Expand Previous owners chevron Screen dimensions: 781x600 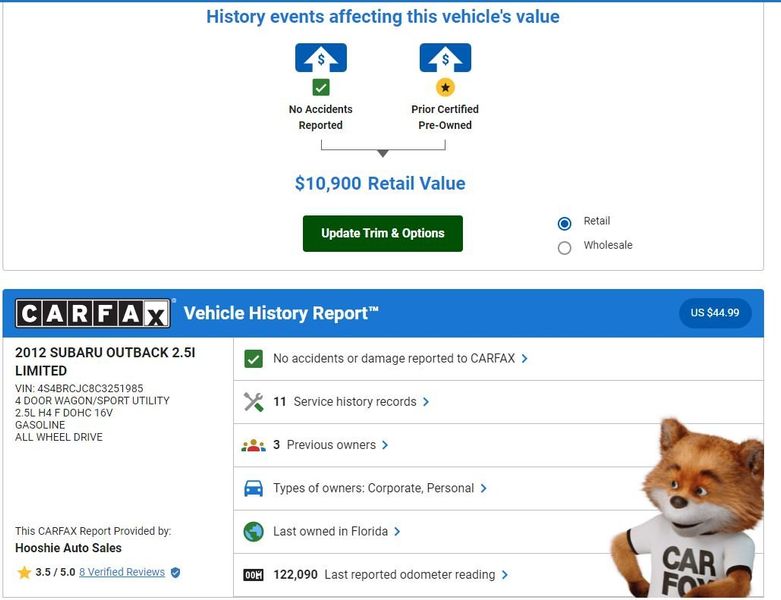(385, 445)
